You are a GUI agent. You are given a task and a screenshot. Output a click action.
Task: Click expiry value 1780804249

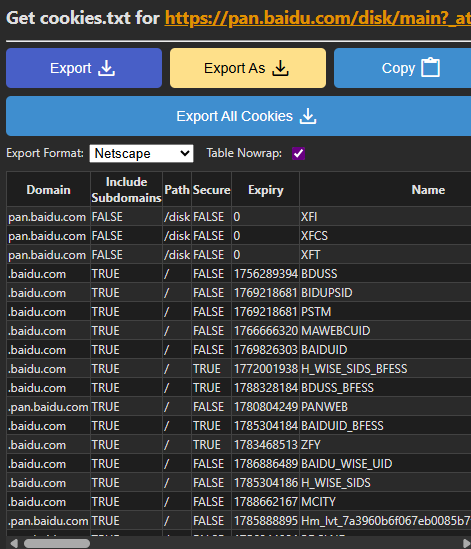point(266,406)
